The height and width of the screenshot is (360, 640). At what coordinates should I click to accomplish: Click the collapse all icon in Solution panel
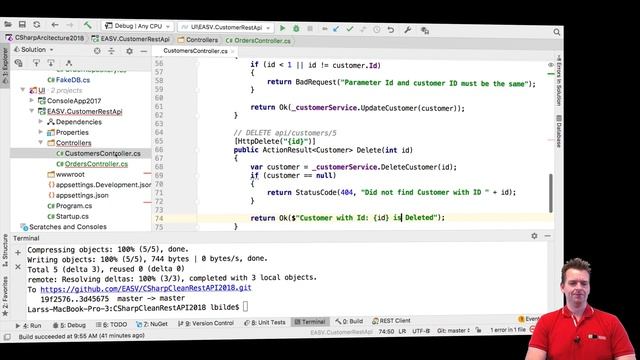tap(111, 51)
